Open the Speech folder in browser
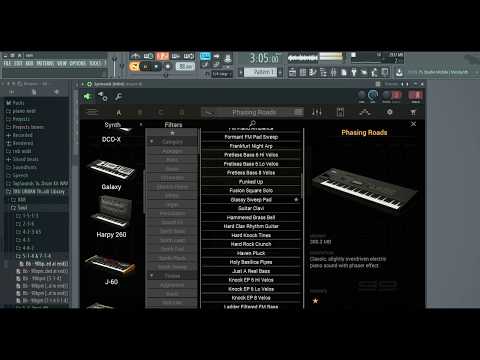The image size is (480, 360). 17,175
